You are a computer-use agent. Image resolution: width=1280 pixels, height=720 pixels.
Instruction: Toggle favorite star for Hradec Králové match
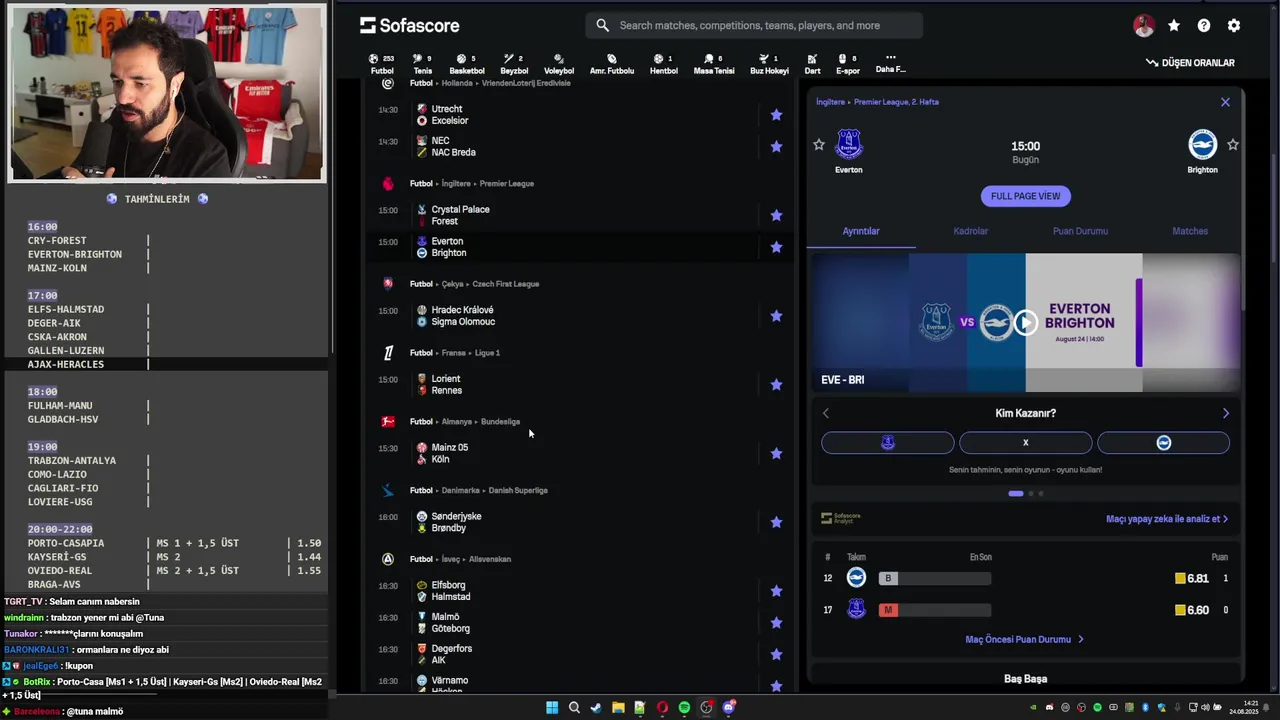(776, 316)
